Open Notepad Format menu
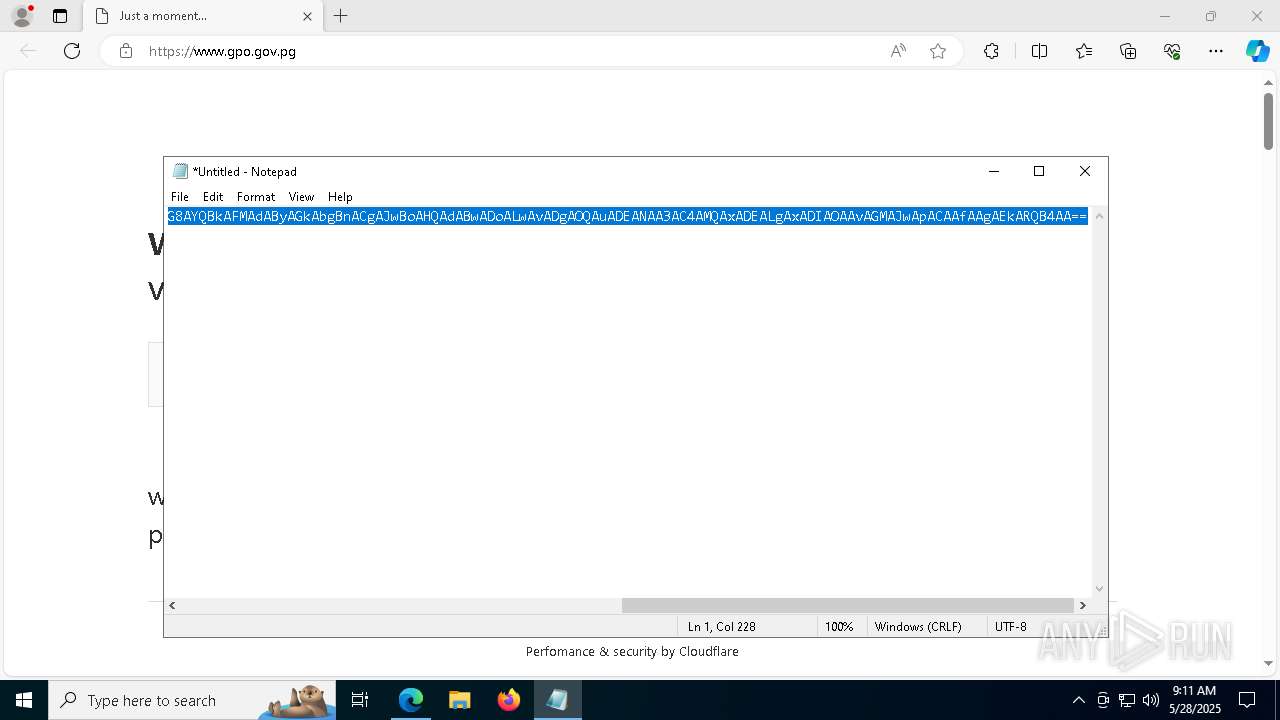The width and height of the screenshot is (1280, 720). pyautogui.click(x=256, y=197)
